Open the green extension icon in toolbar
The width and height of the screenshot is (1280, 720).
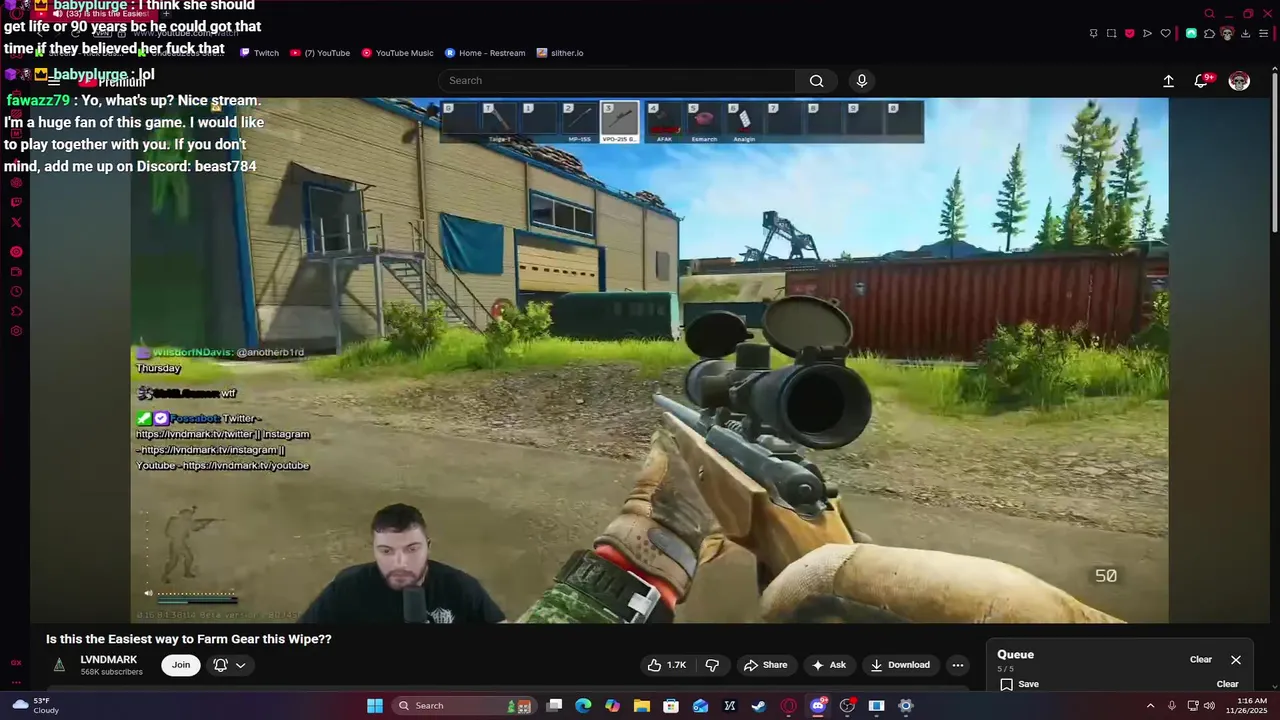(x=1191, y=33)
